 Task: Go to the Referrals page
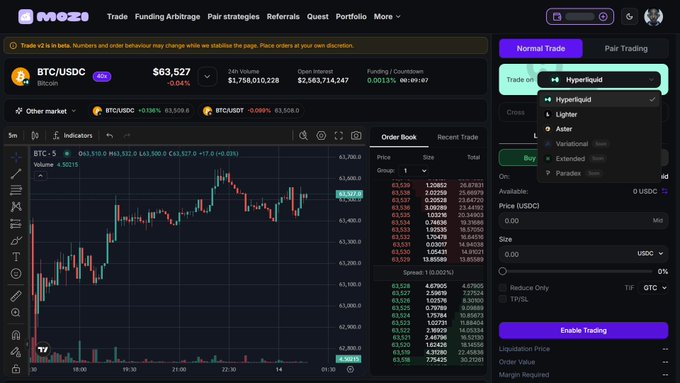pos(283,16)
